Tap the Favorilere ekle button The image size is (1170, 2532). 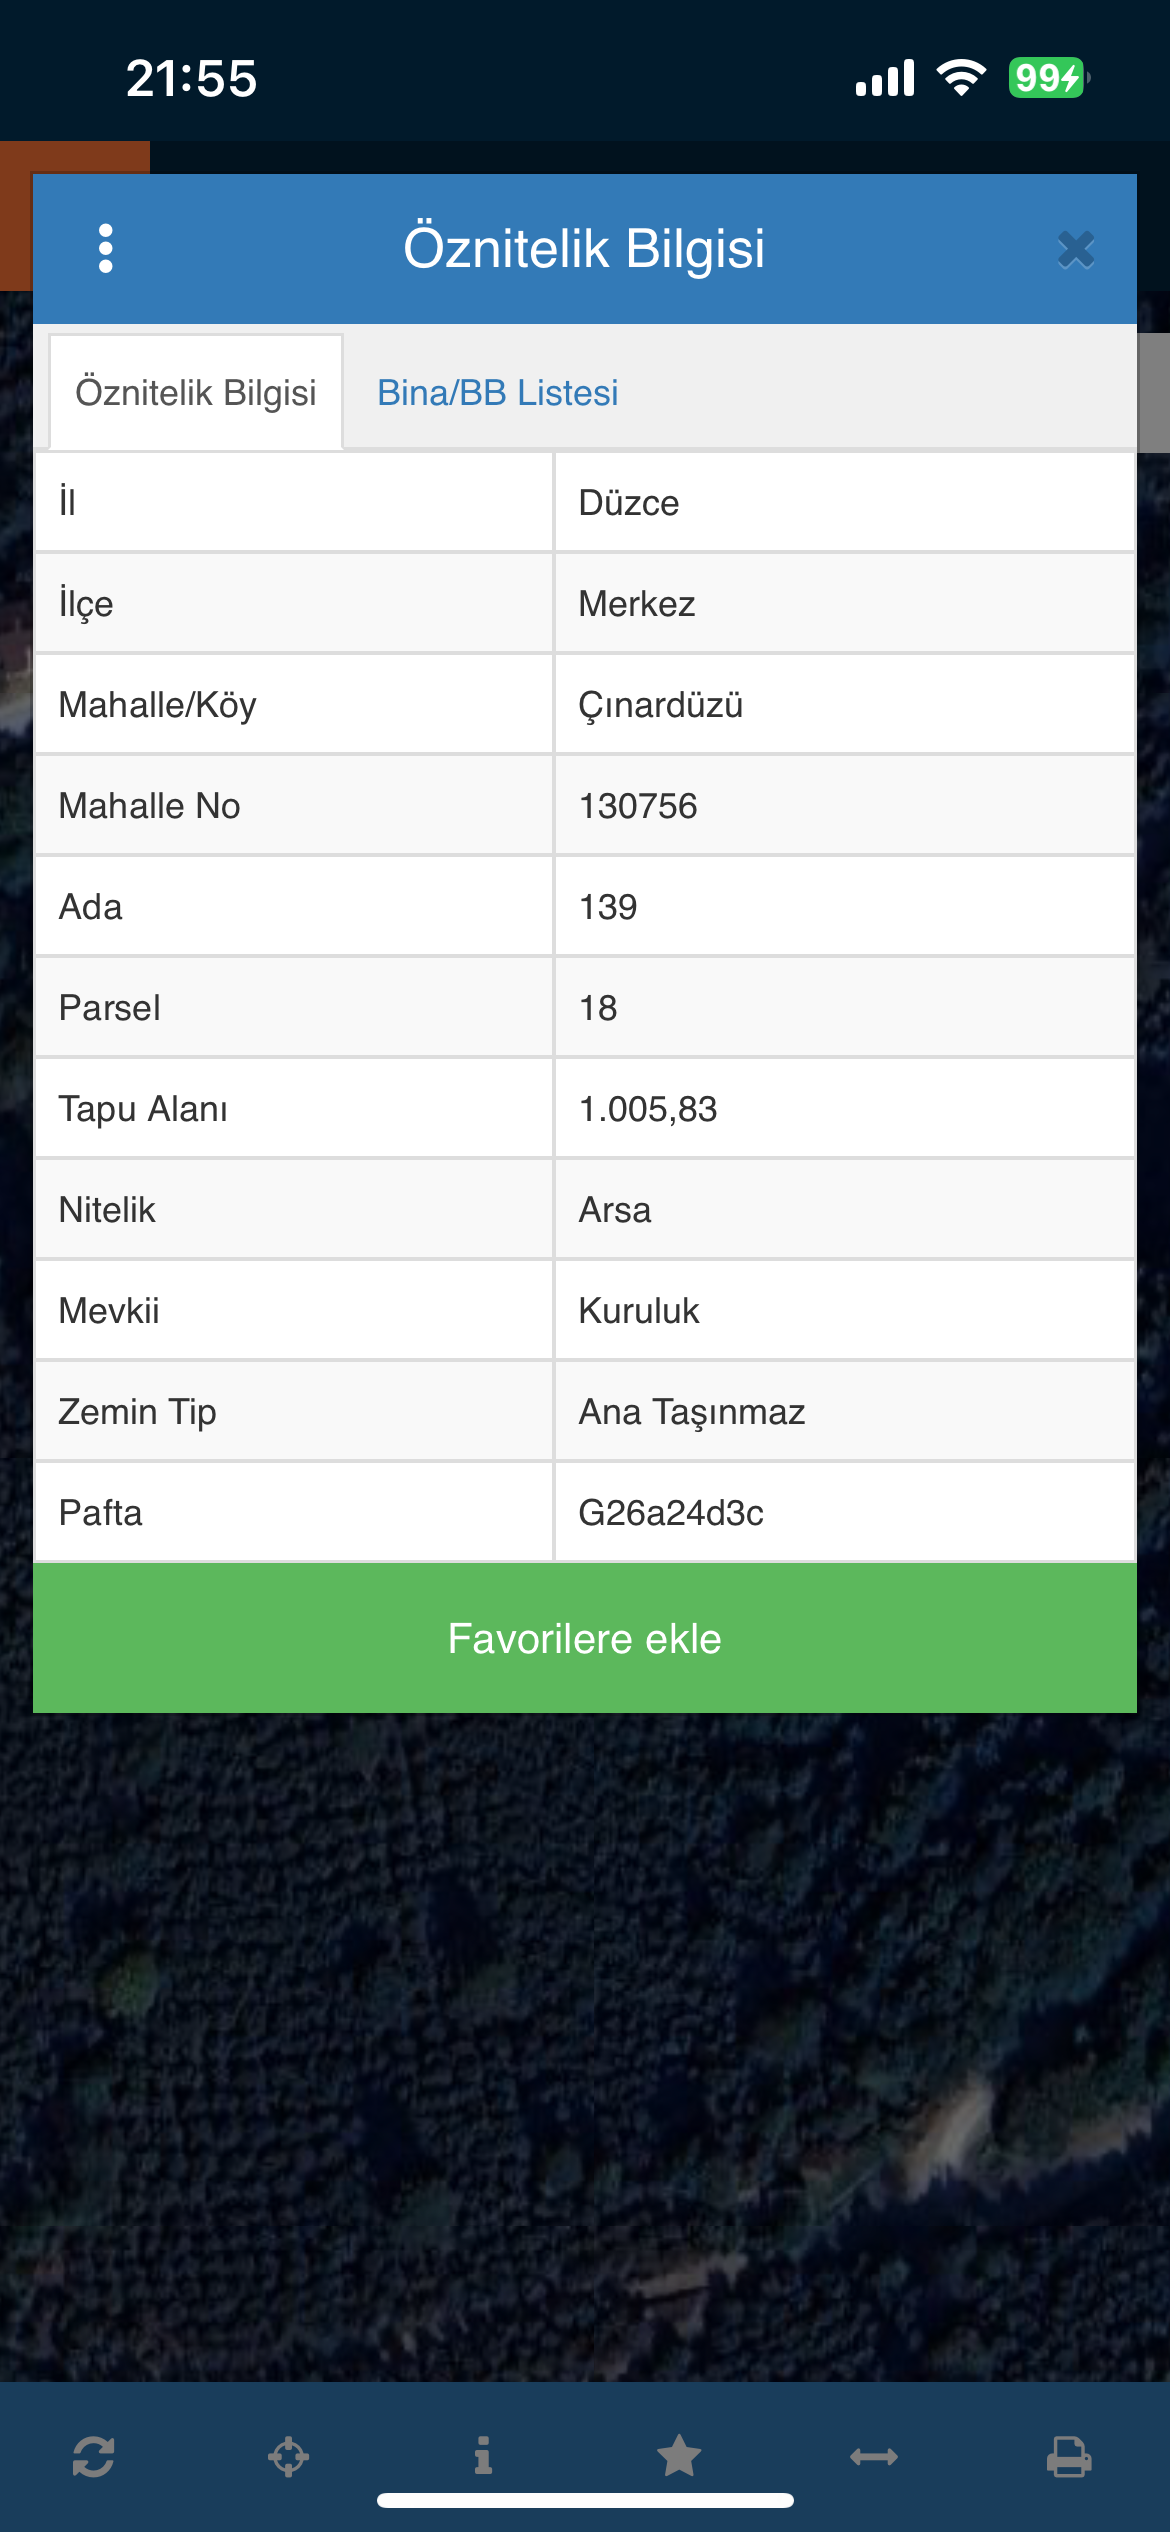click(585, 1638)
